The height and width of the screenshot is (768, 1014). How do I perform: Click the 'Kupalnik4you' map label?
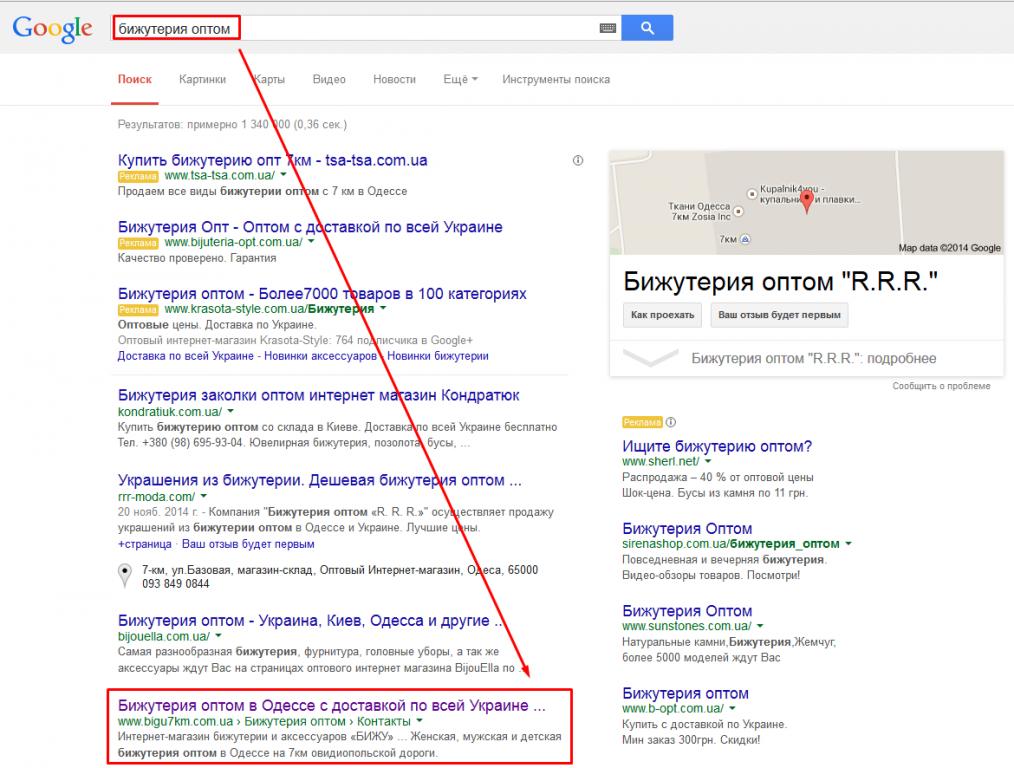[810, 194]
